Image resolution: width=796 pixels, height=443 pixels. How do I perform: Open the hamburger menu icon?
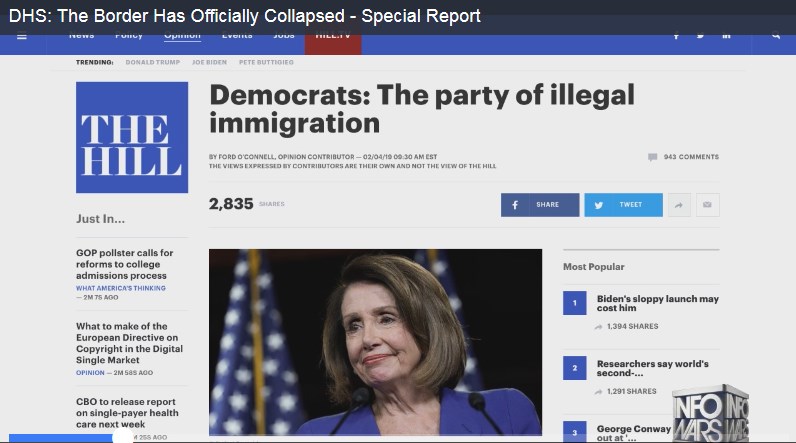[22, 36]
